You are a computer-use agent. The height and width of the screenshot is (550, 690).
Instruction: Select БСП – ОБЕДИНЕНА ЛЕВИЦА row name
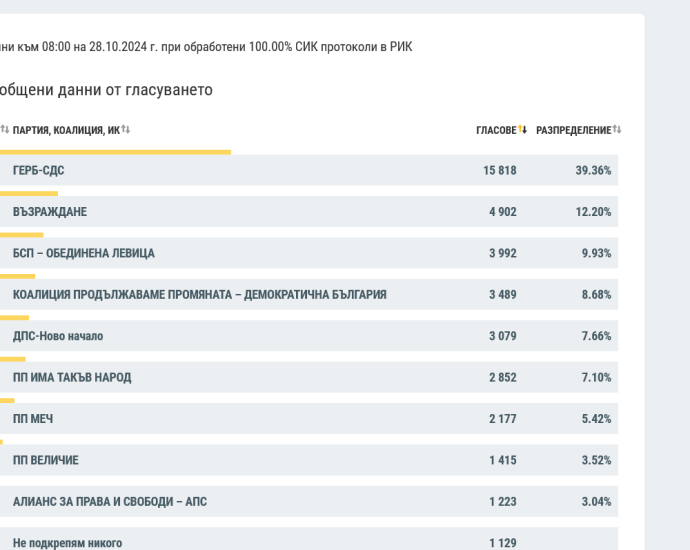pos(84,253)
